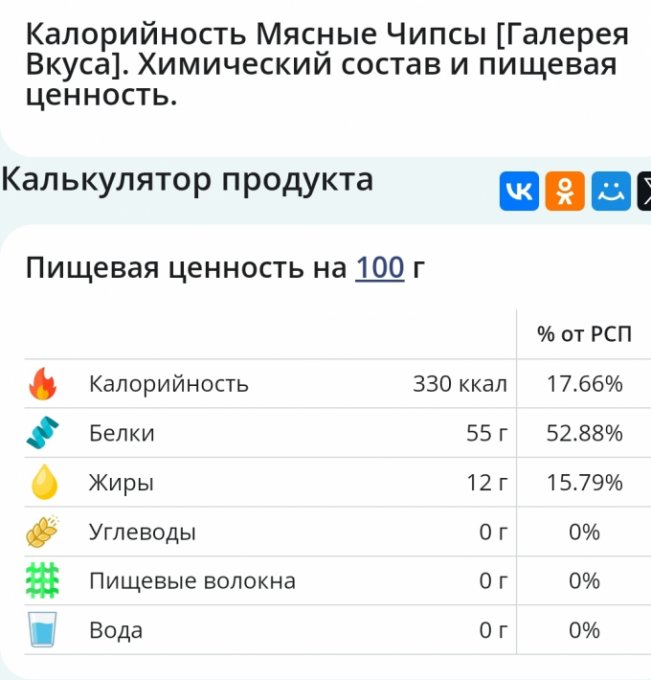The width and height of the screenshot is (651, 680).
Task: Select the Белки row label
Action: 121,433
